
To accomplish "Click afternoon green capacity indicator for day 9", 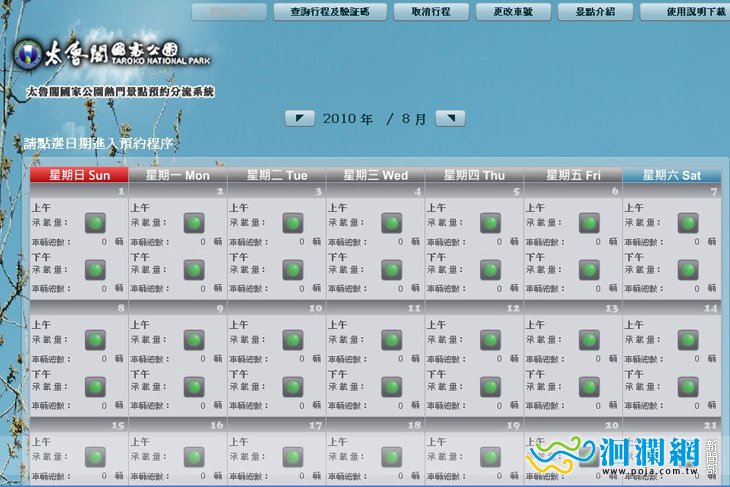I will click(x=194, y=387).
